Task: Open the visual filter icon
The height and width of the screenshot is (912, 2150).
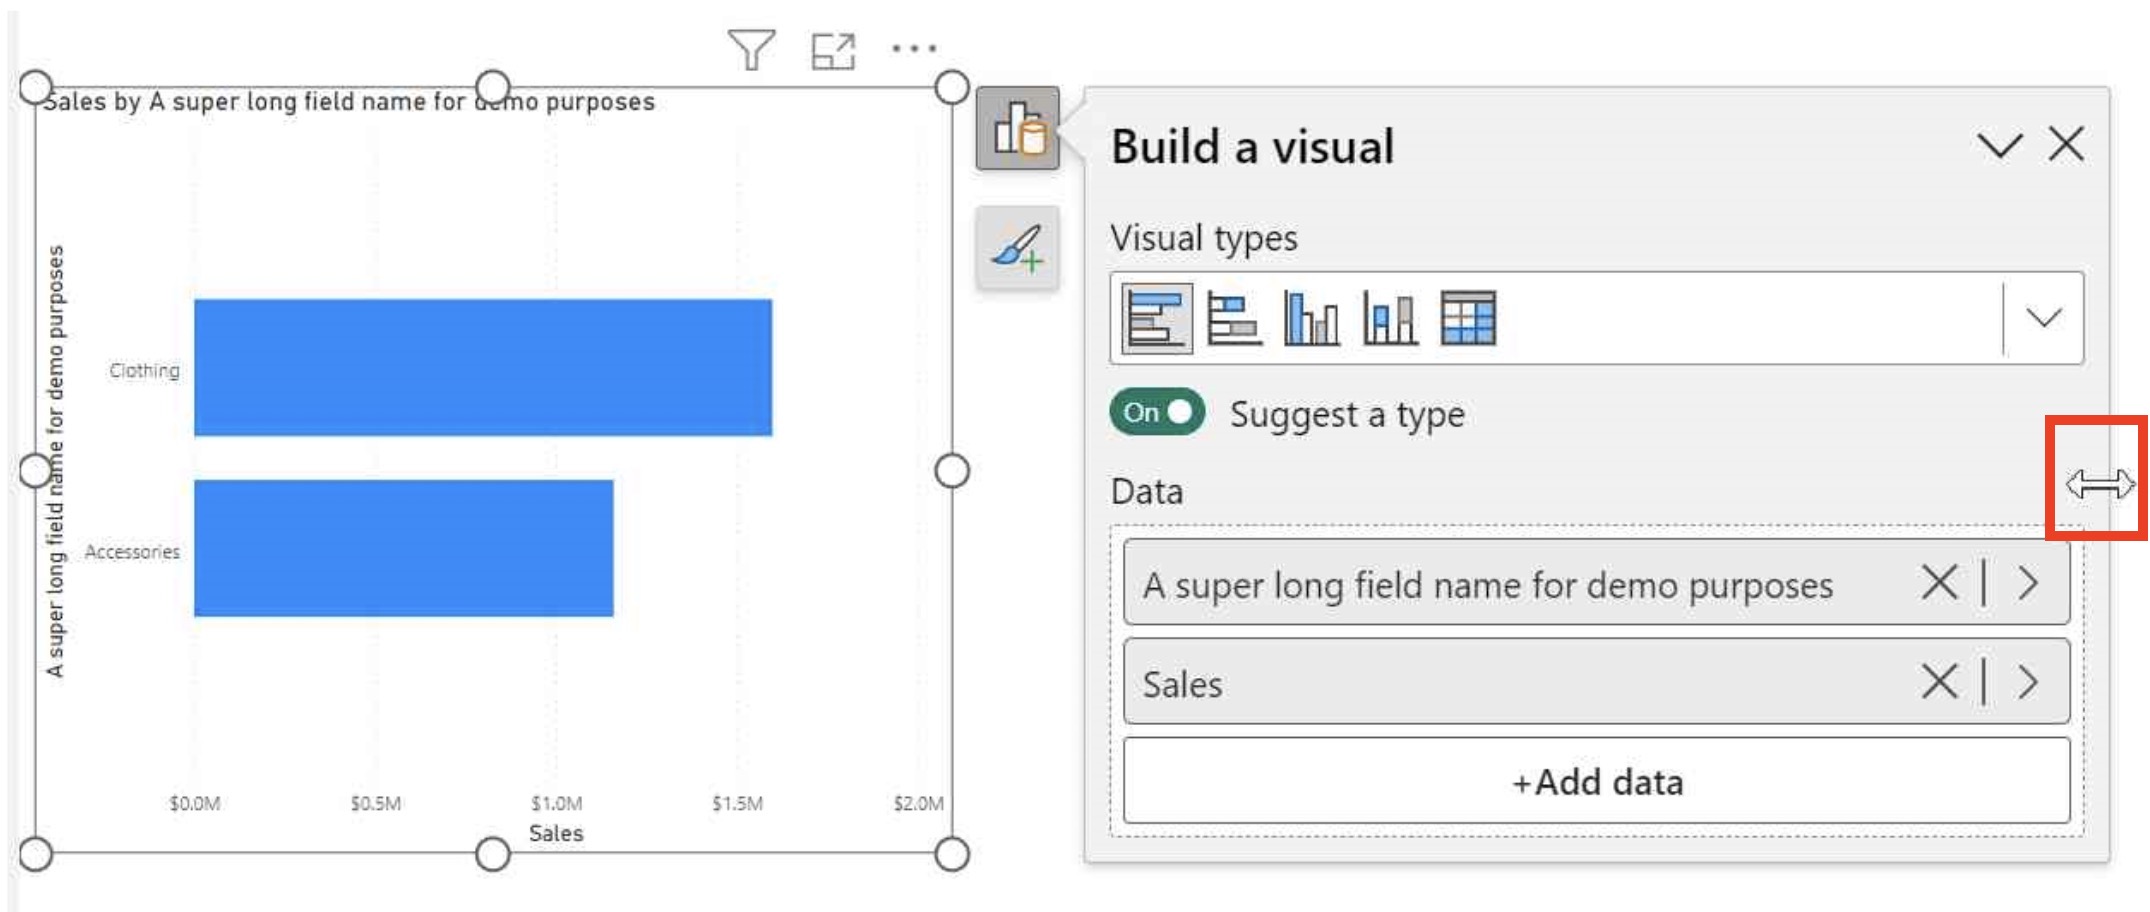Action: click(751, 50)
